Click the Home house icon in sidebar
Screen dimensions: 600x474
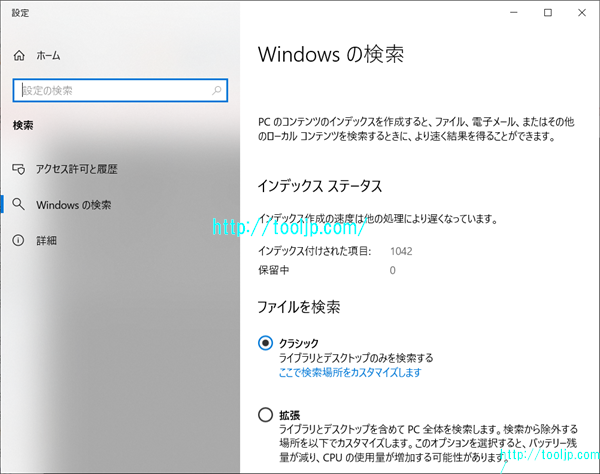19,56
